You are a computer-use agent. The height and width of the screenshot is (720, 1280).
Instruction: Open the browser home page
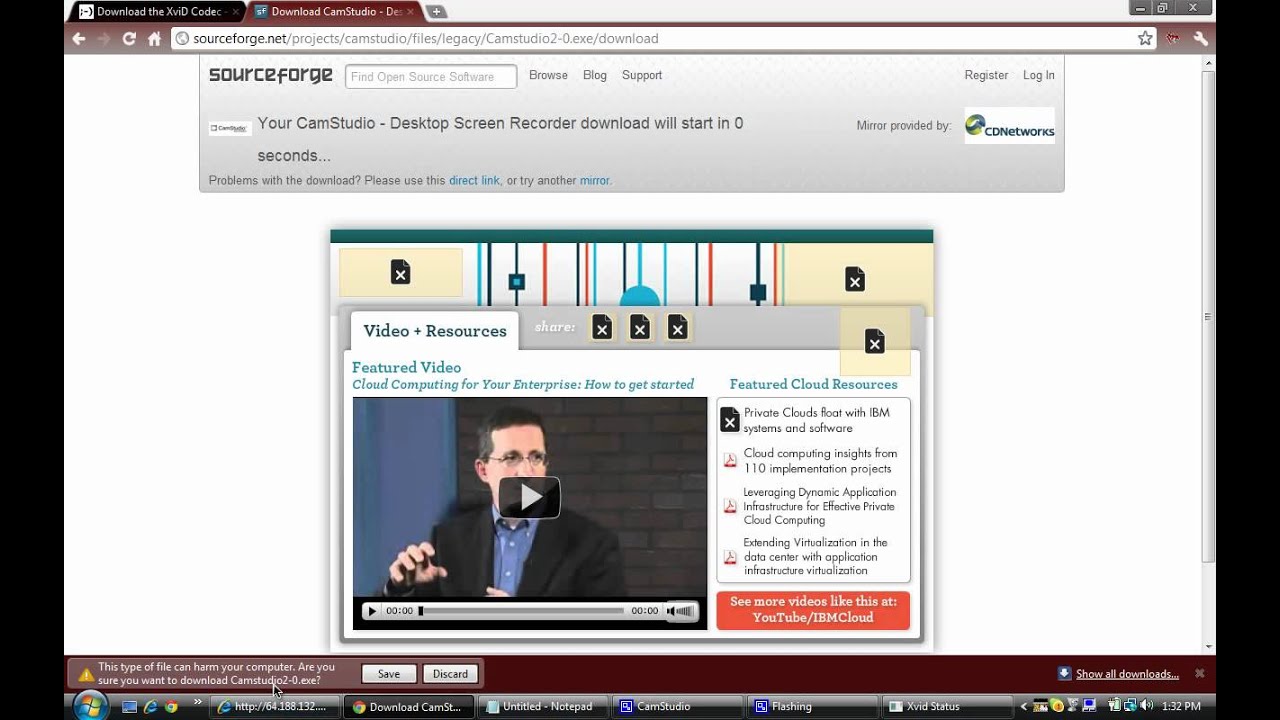point(154,39)
